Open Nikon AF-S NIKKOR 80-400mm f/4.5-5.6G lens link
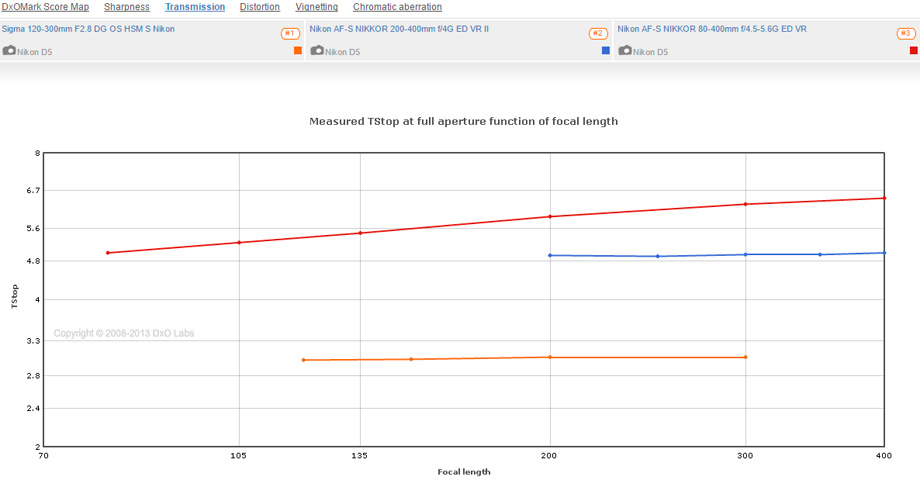 click(x=712, y=29)
